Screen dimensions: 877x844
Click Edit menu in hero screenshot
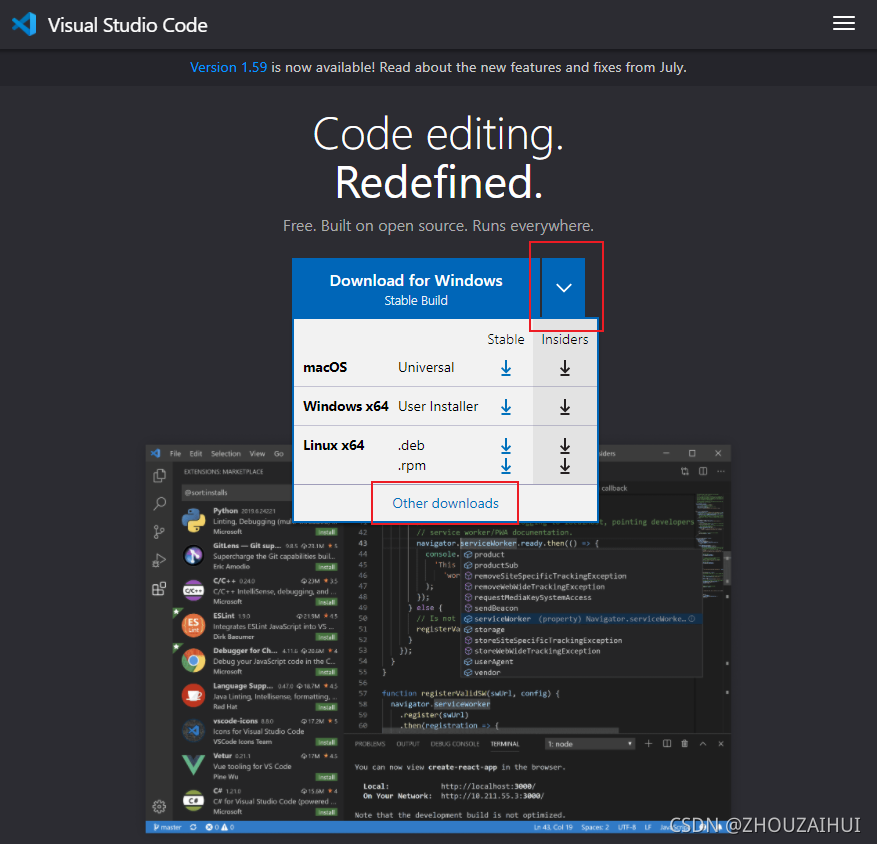click(196, 454)
